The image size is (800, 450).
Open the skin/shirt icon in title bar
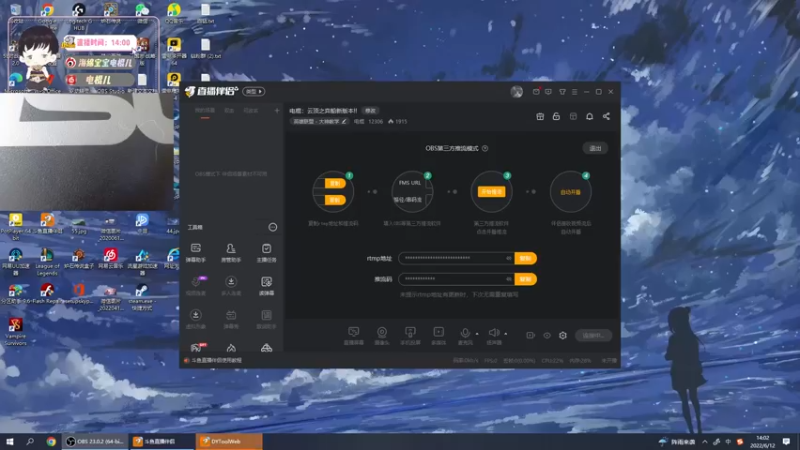pyautogui.click(x=562, y=92)
